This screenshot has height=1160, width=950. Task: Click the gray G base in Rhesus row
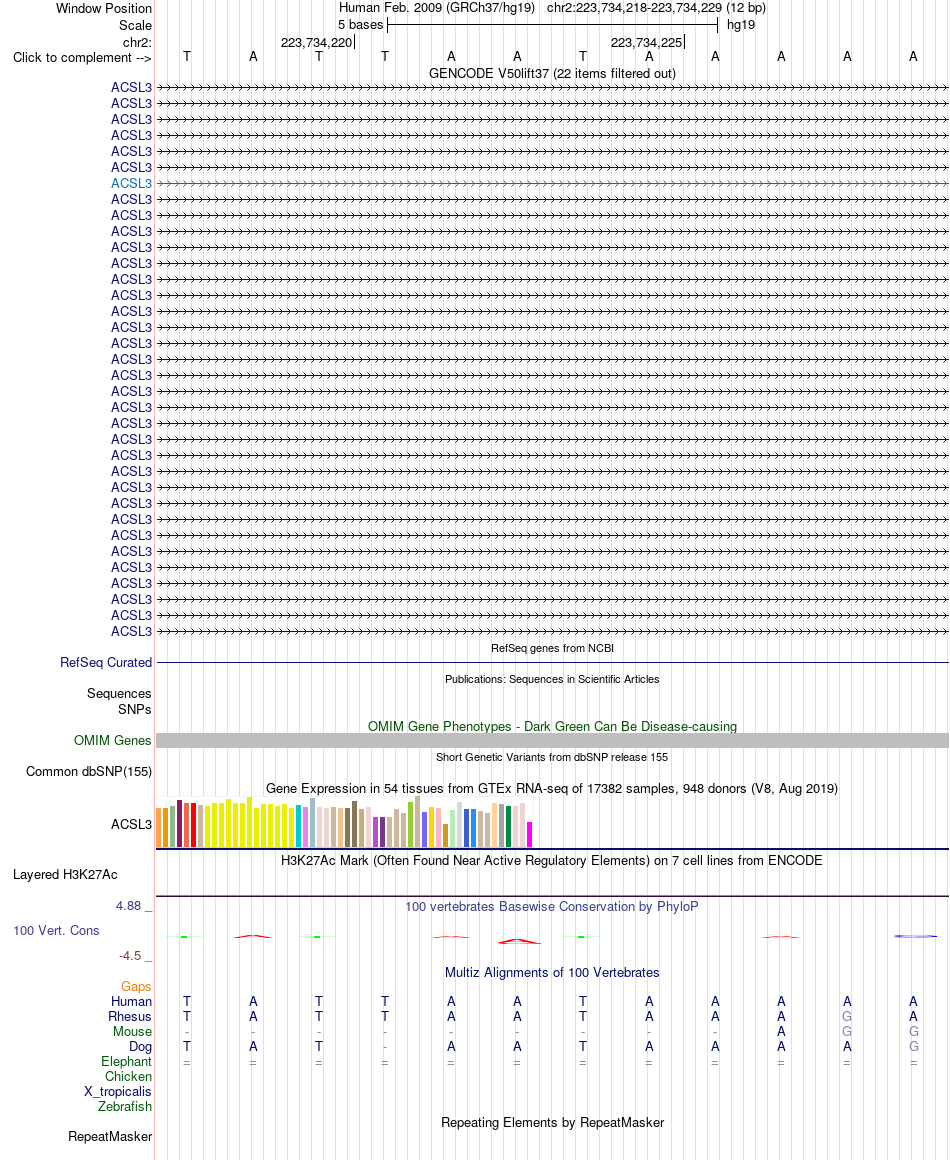coord(847,1016)
